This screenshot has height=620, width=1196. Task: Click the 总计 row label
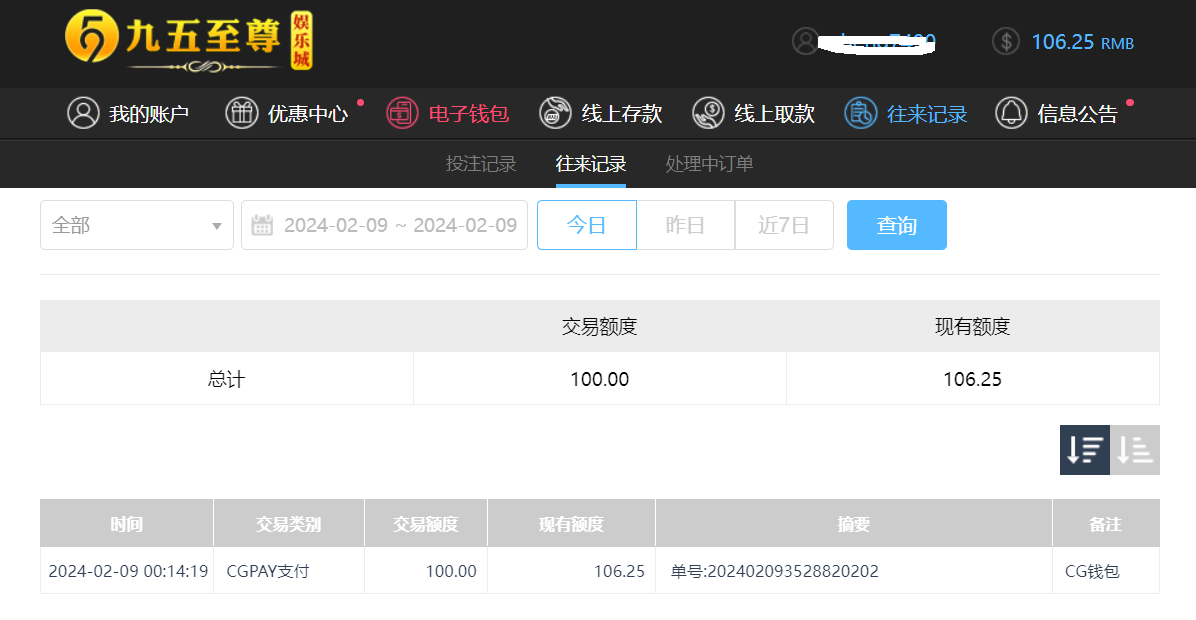click(x=227, y=379)
